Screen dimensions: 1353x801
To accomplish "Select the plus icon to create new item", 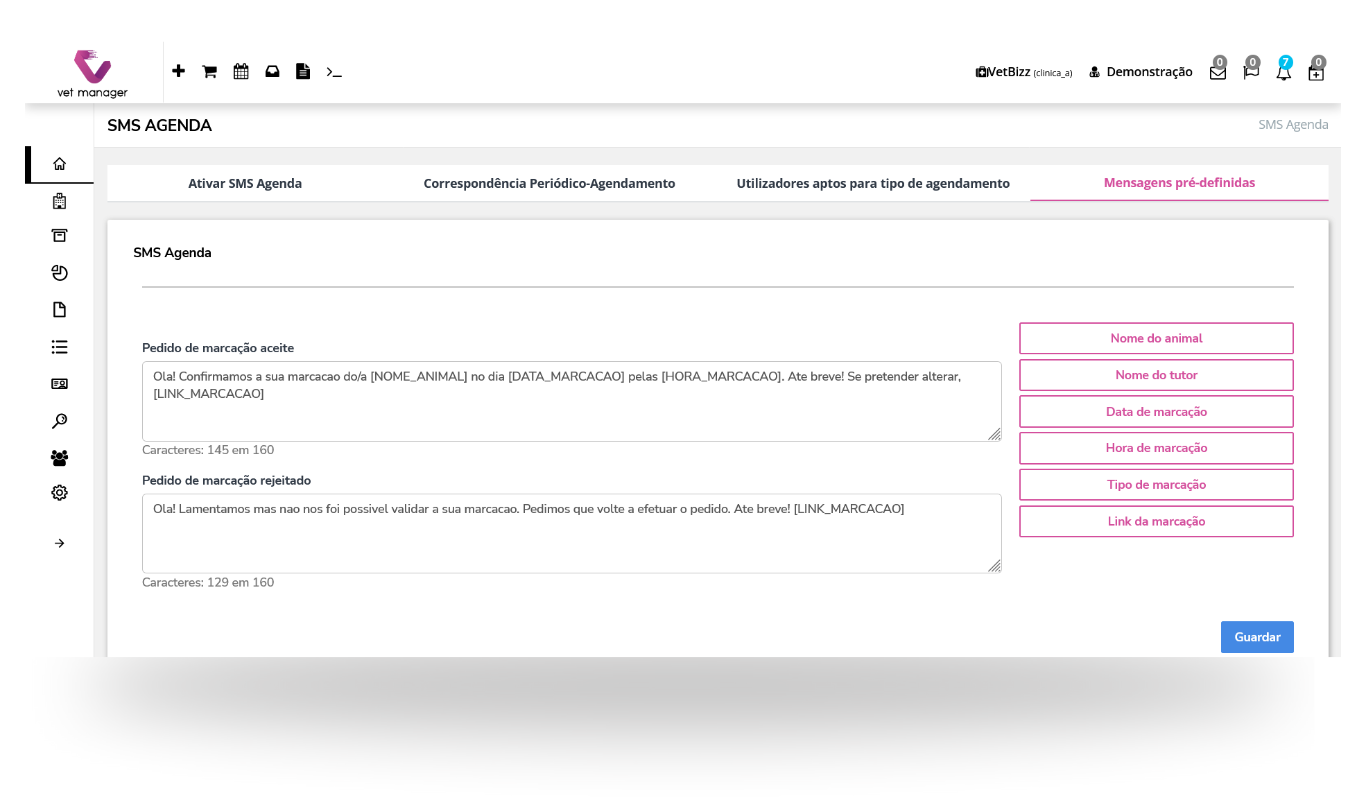I will tap(178, 71).
